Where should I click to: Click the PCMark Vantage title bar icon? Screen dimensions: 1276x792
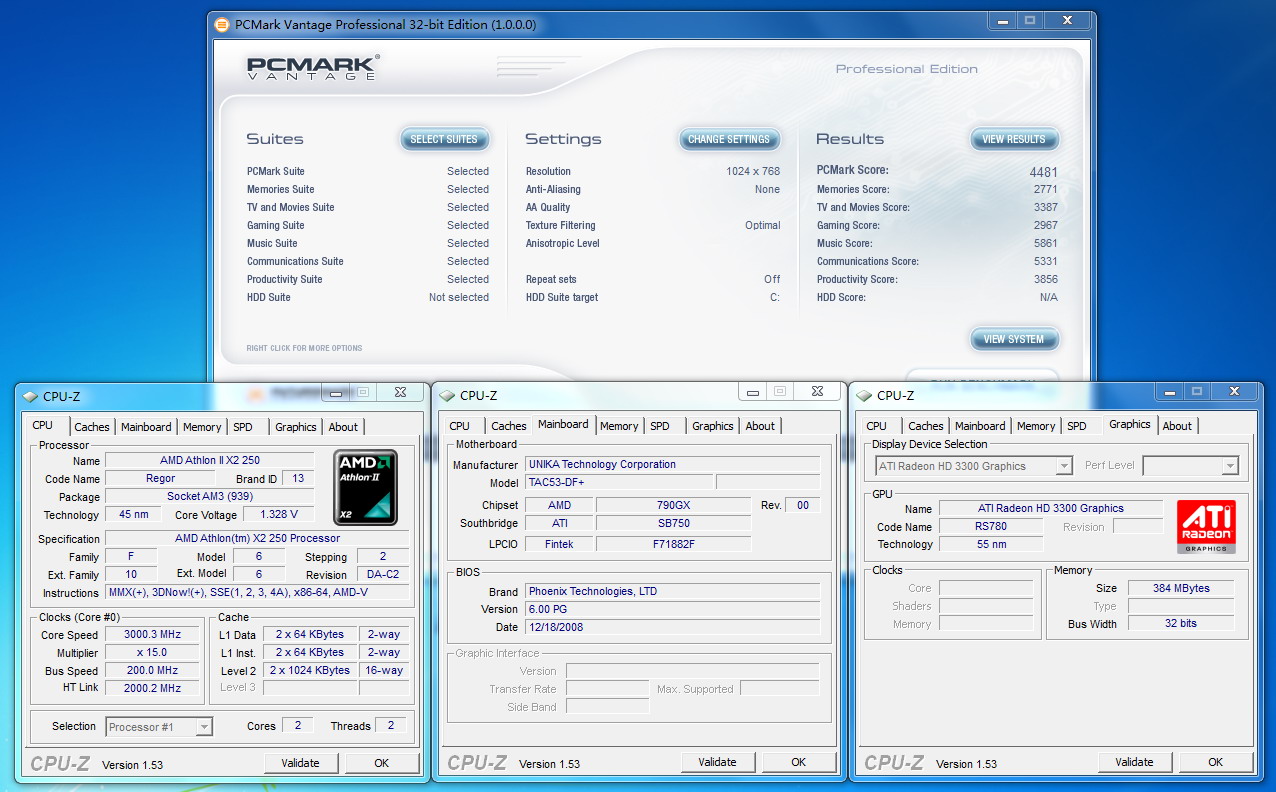(221, 25)
